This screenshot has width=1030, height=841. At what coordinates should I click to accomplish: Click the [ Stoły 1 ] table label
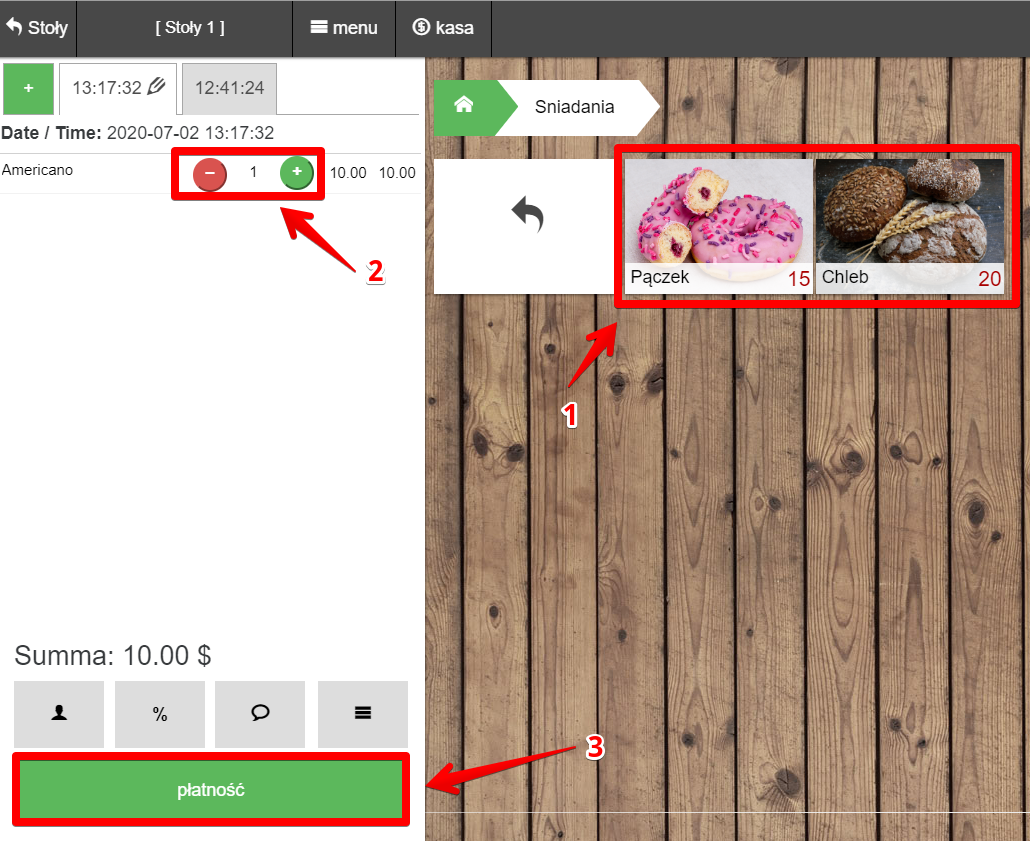tap(190, 28)
